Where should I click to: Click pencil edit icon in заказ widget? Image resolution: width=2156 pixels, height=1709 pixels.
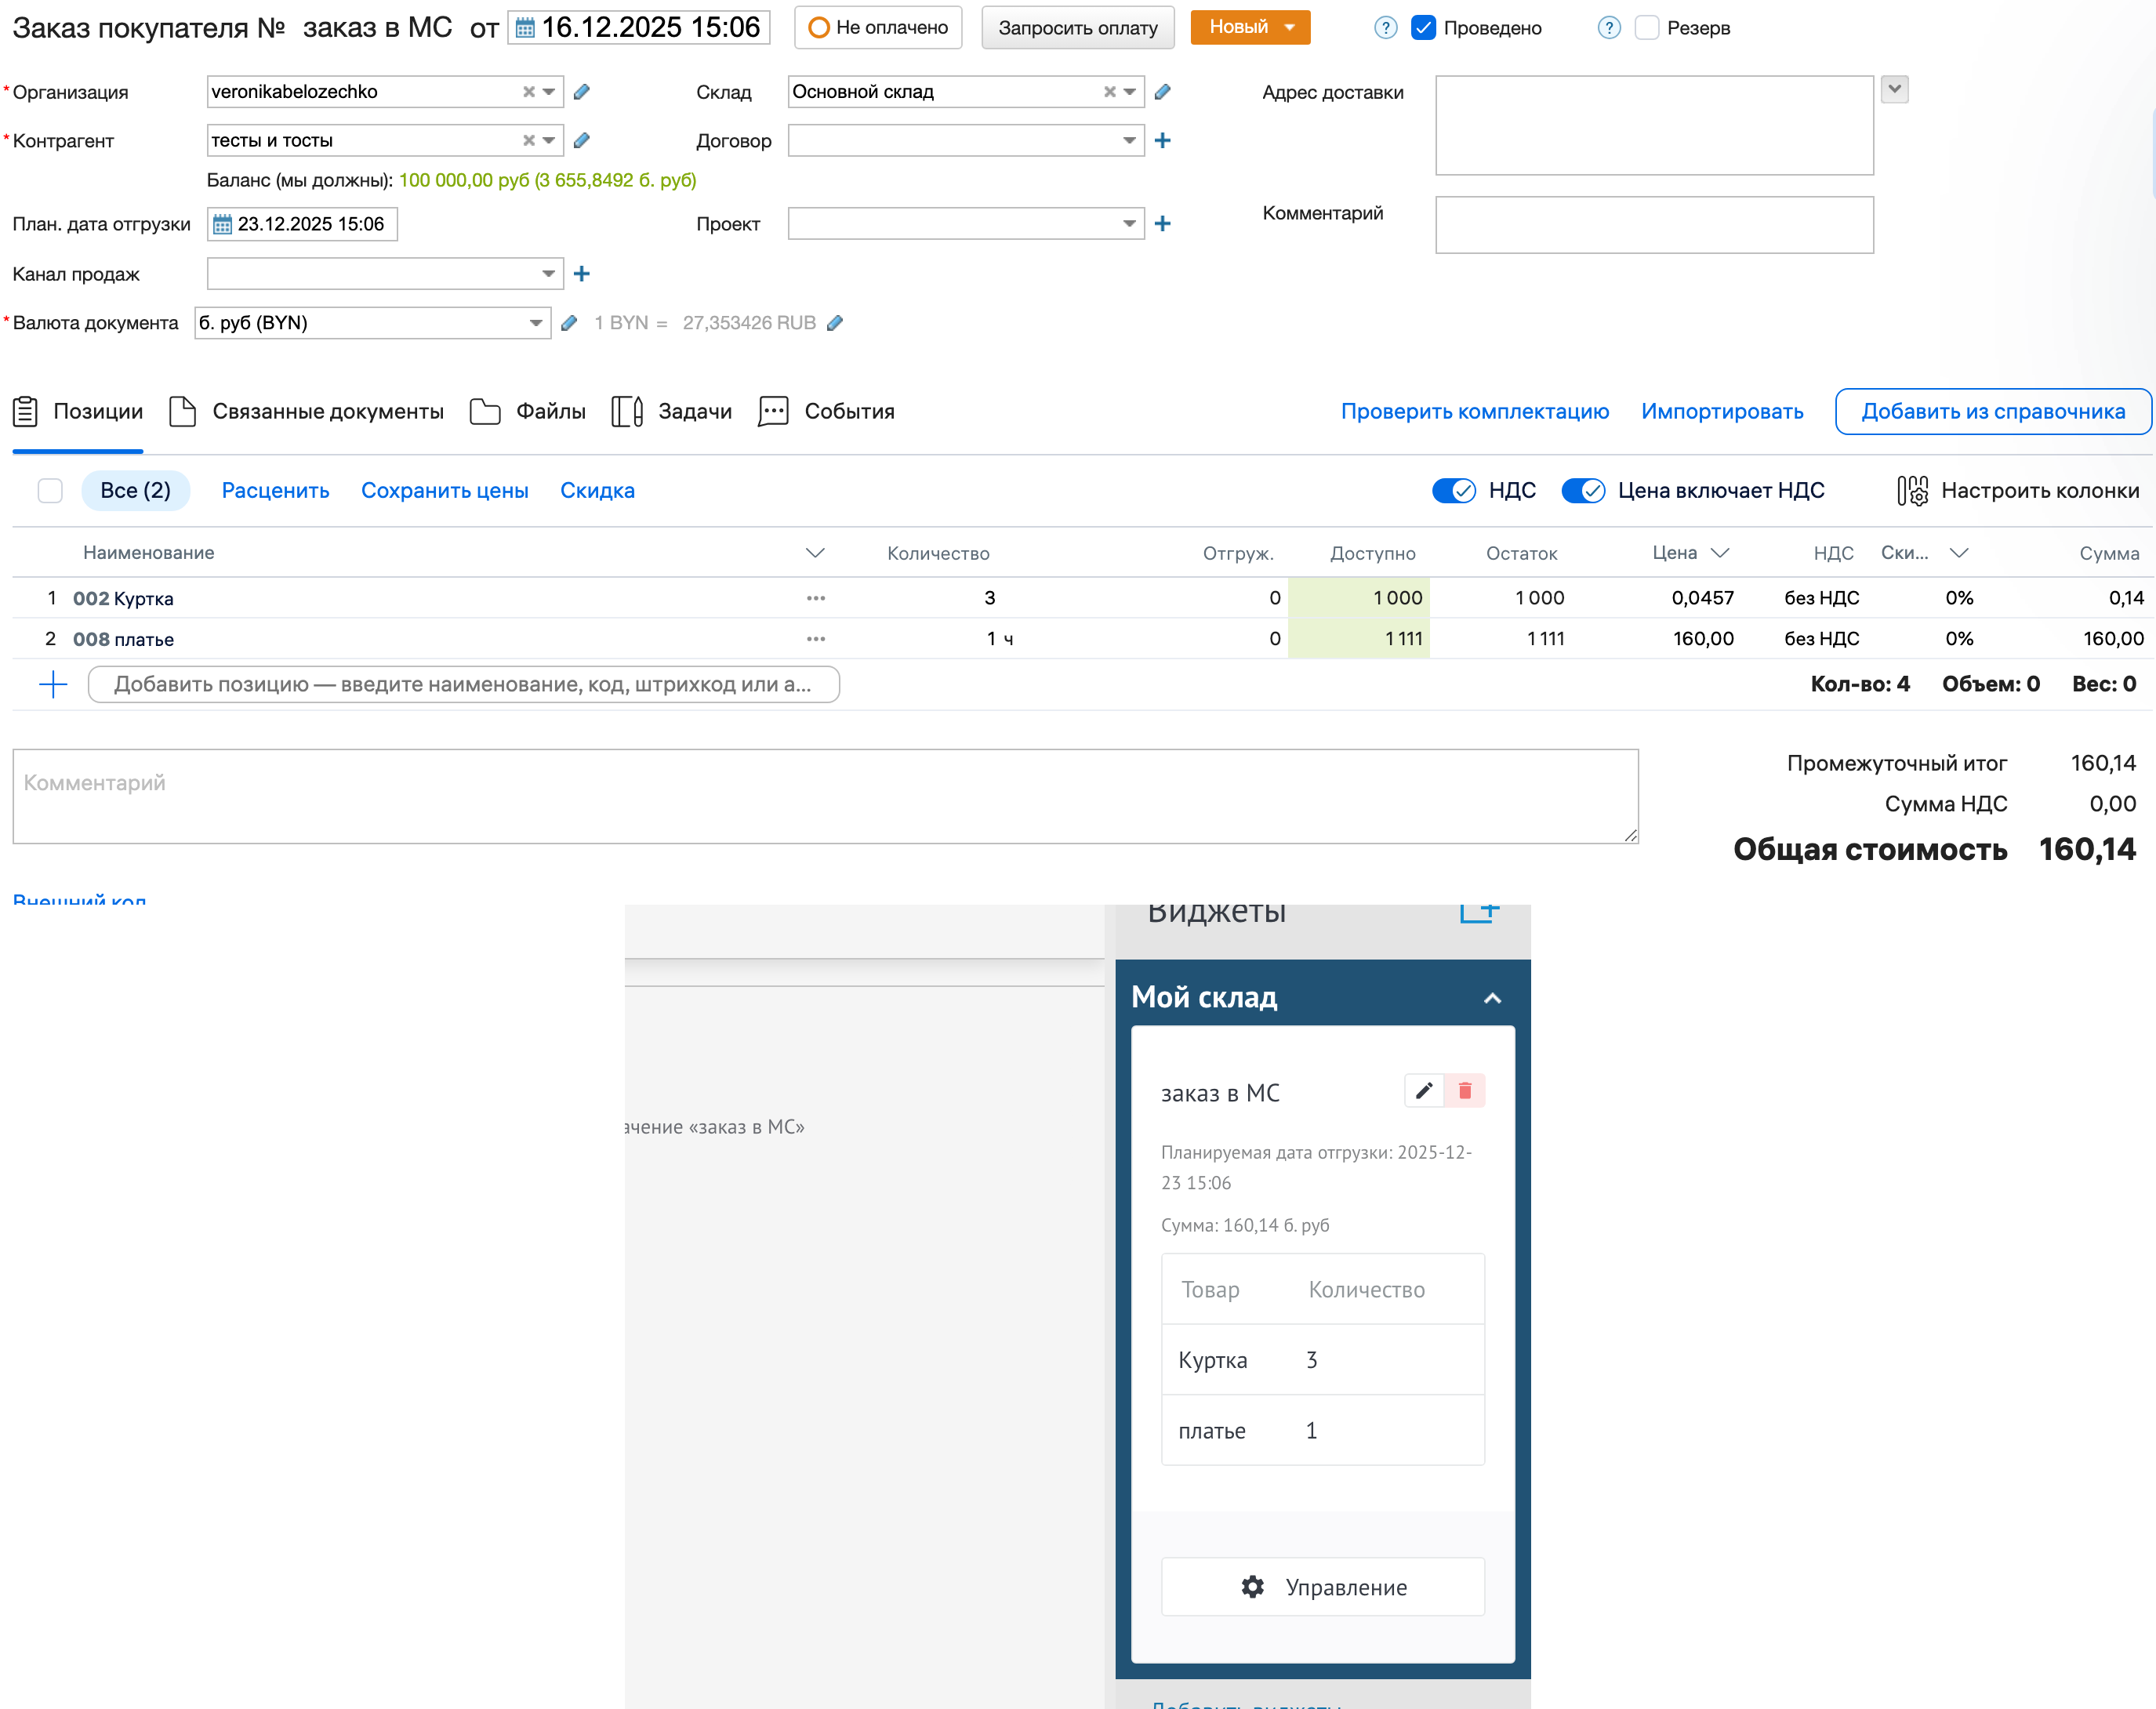[x=1423, y=1091]
